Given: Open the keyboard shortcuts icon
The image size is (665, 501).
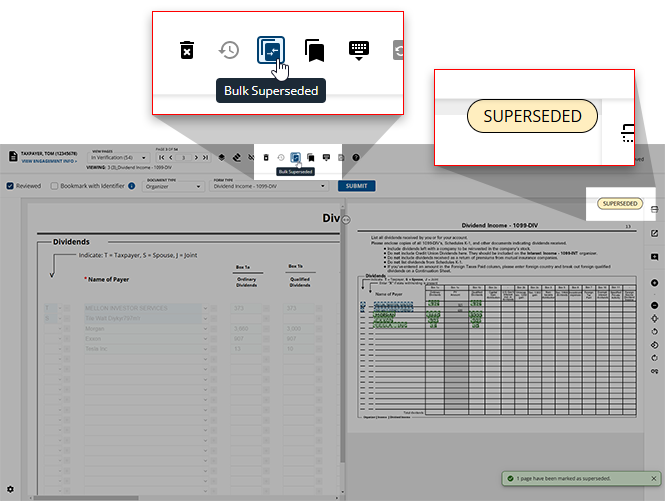Looking at the screenshot, I should click(x=326, y=158).
